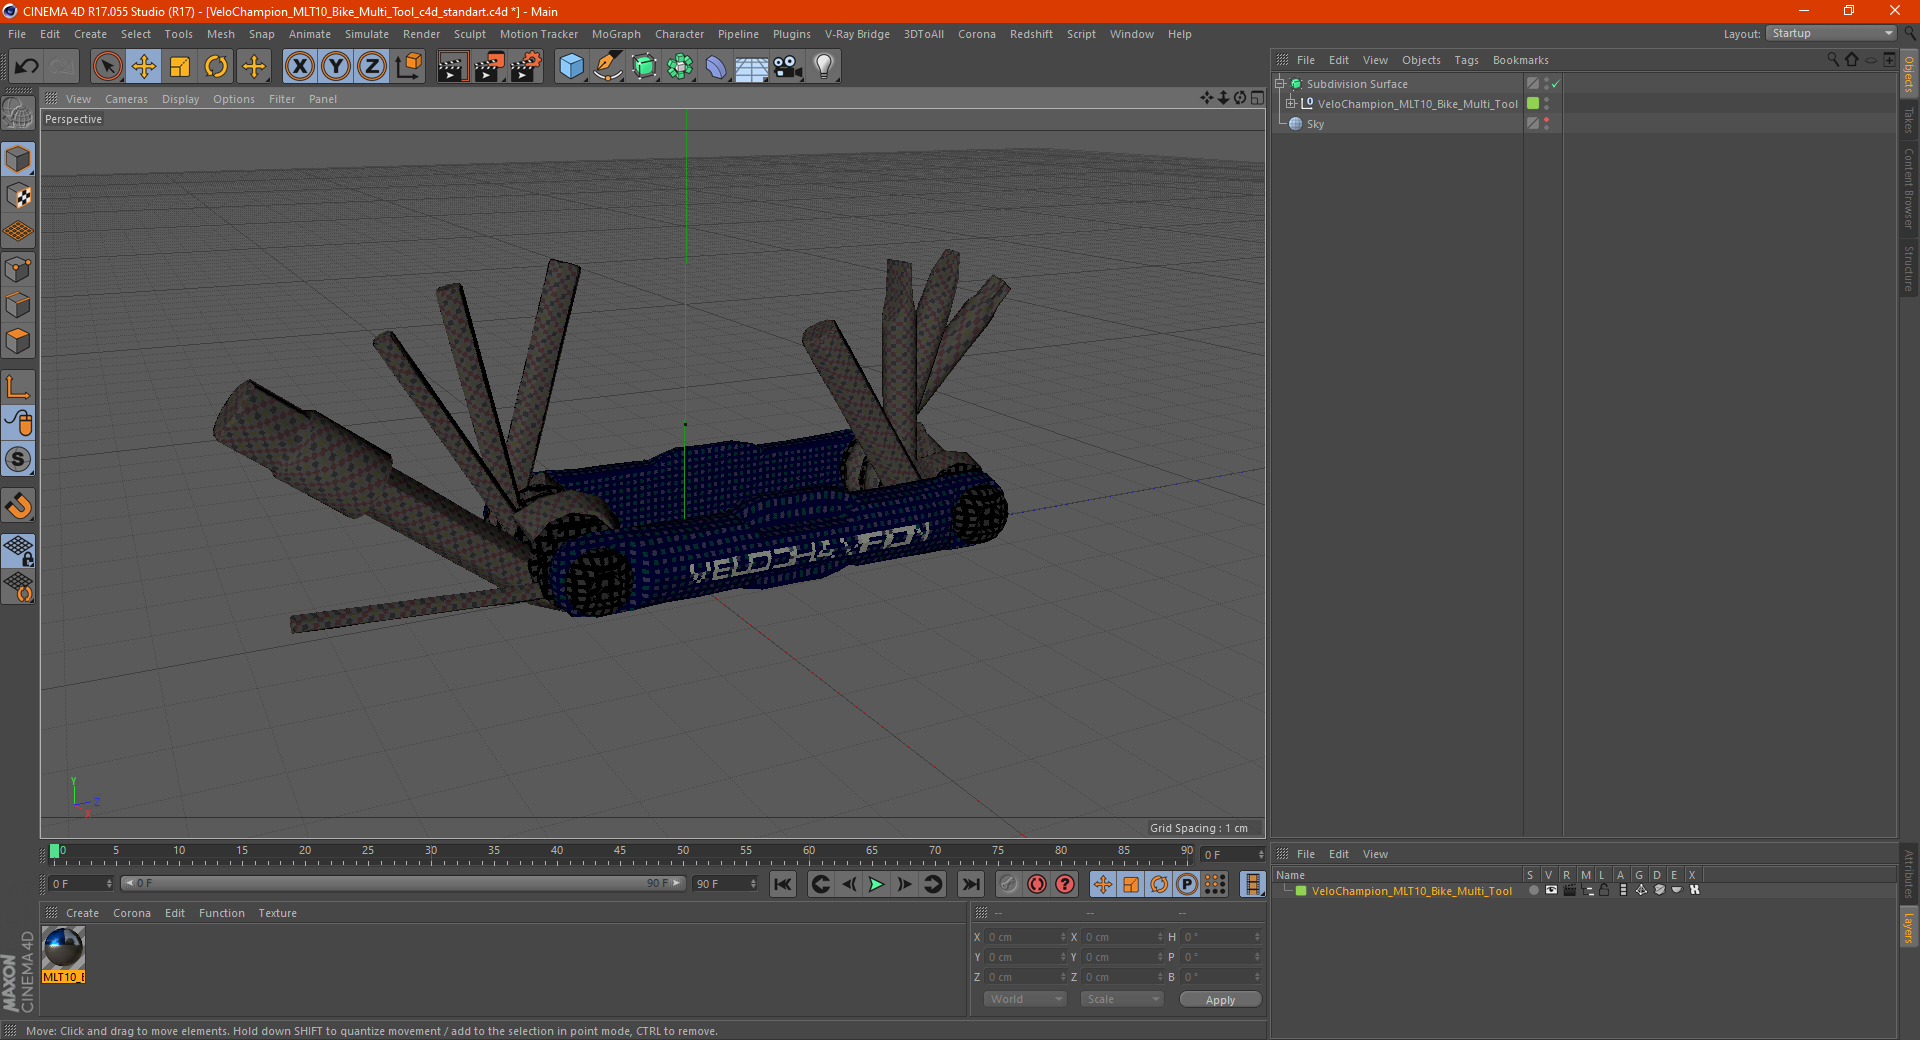
Task: Toggle Snap enable S icon
Action: point(18,459)
